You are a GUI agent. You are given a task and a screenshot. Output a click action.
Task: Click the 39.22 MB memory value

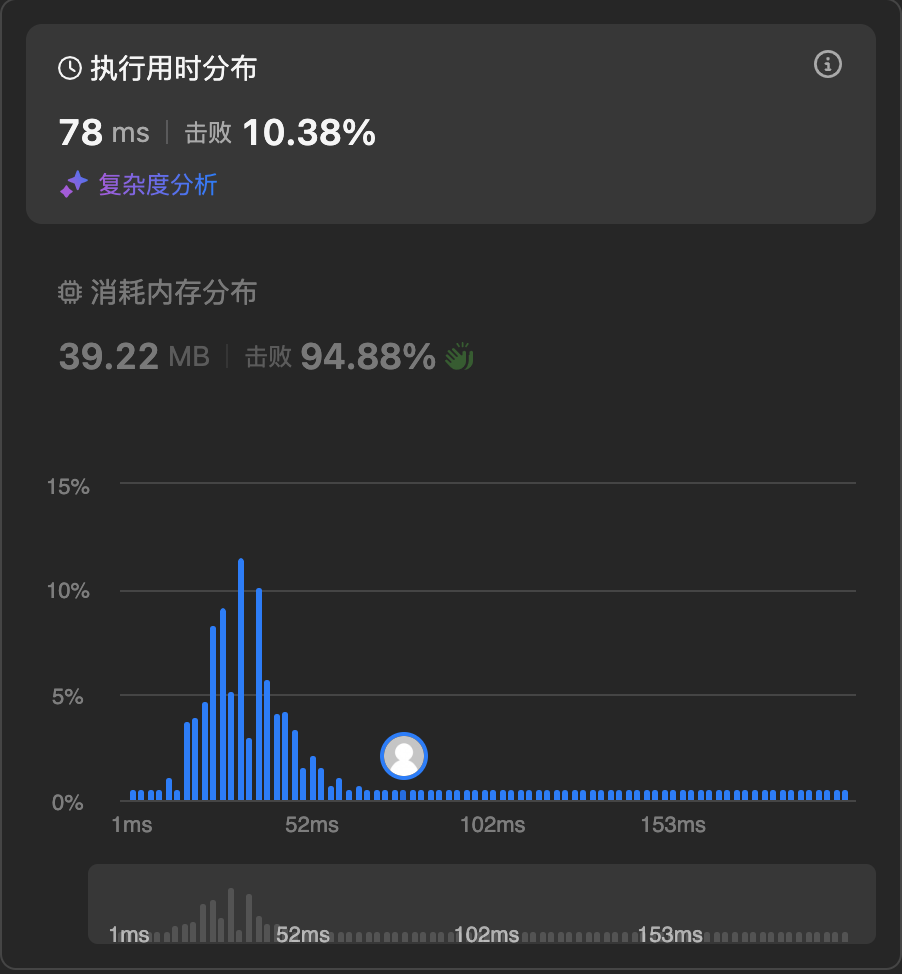pos(134,357)
